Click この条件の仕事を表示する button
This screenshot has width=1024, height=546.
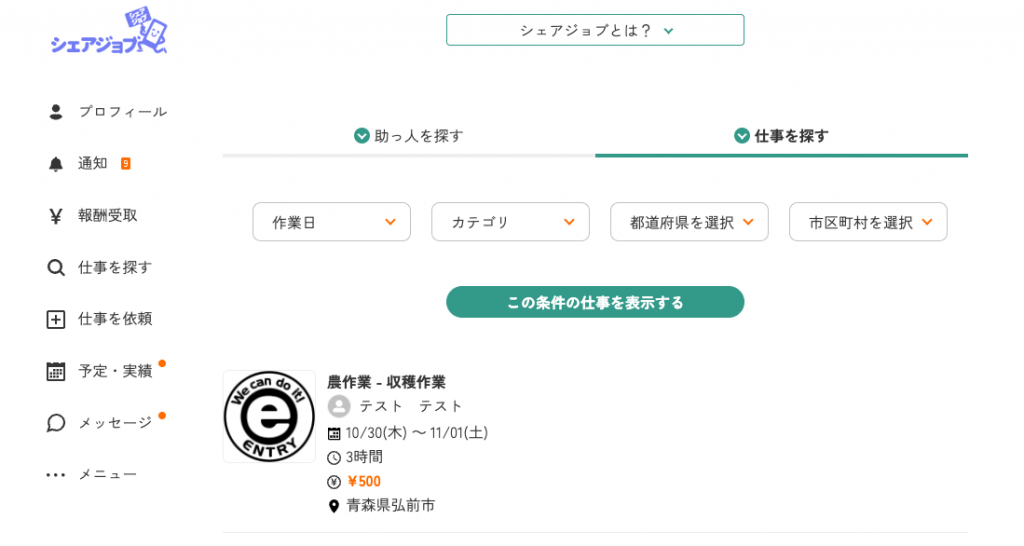595,302
